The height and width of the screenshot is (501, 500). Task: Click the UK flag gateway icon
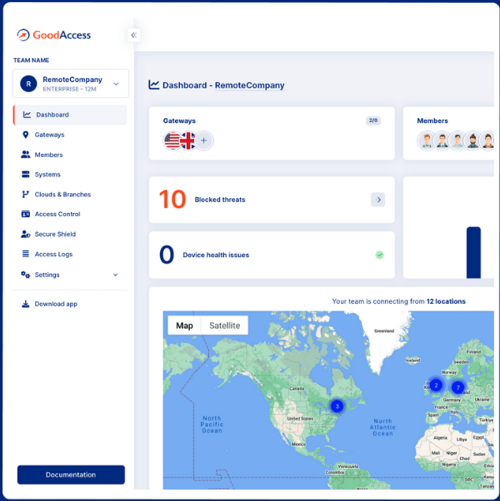pyautogui.click(x=188, y=140)
